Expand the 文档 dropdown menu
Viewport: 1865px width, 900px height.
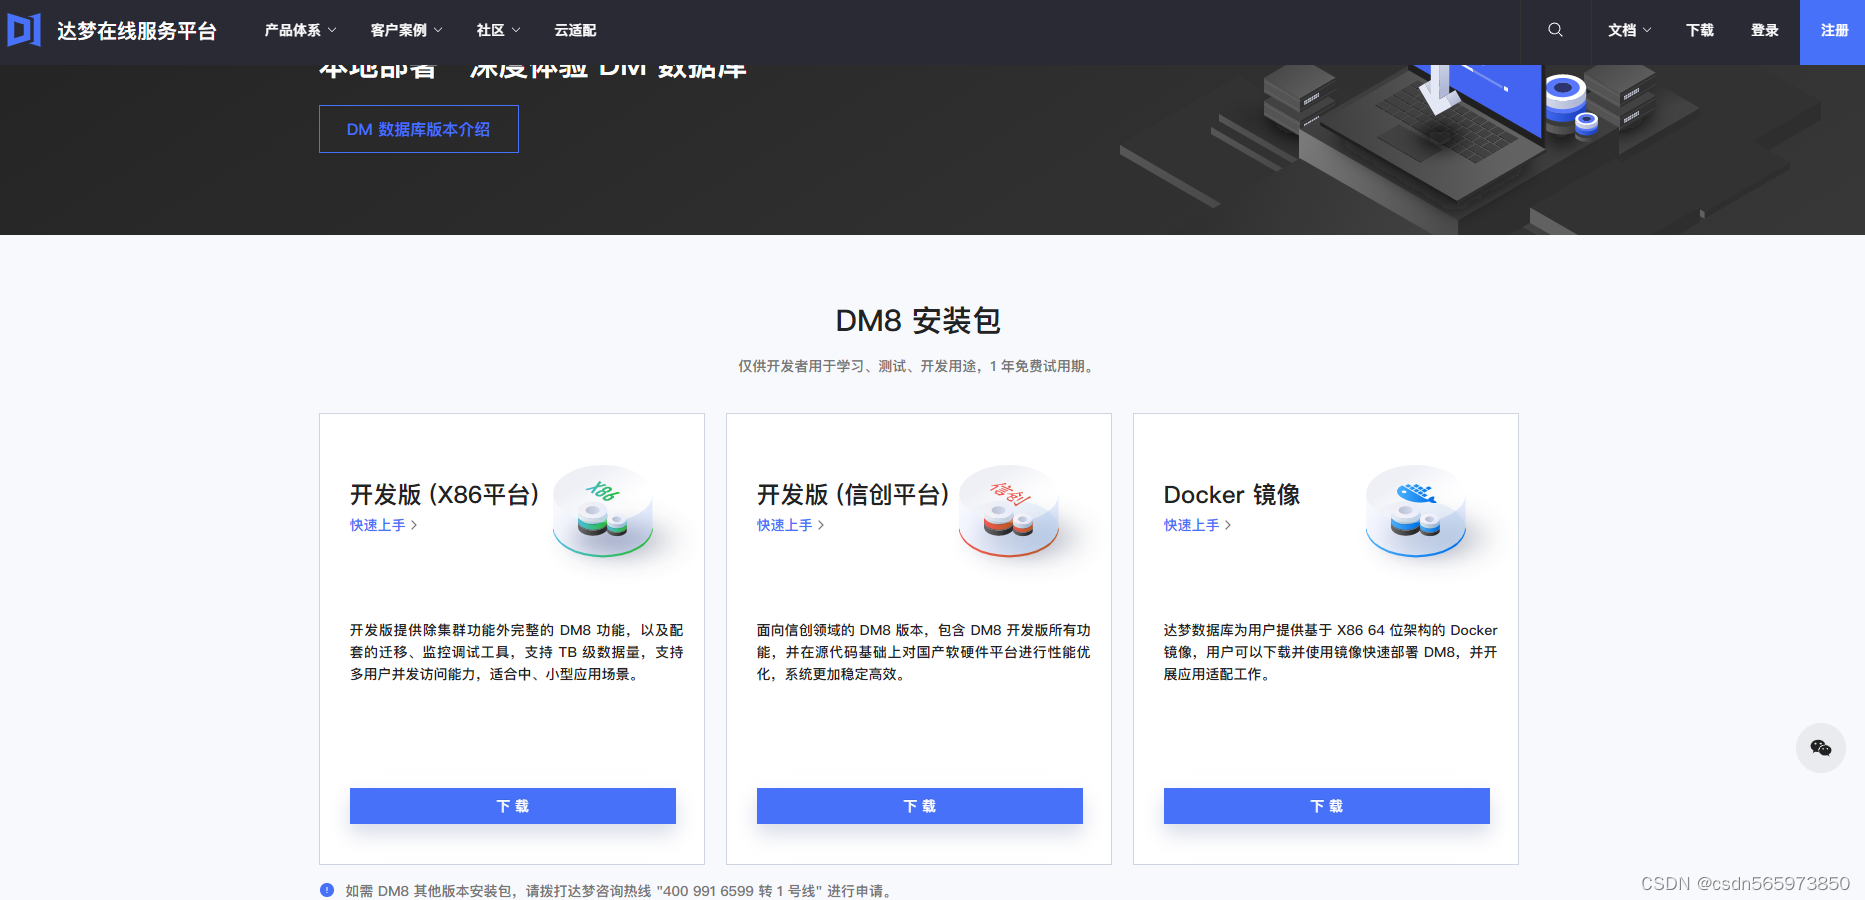coord(1629,31)
